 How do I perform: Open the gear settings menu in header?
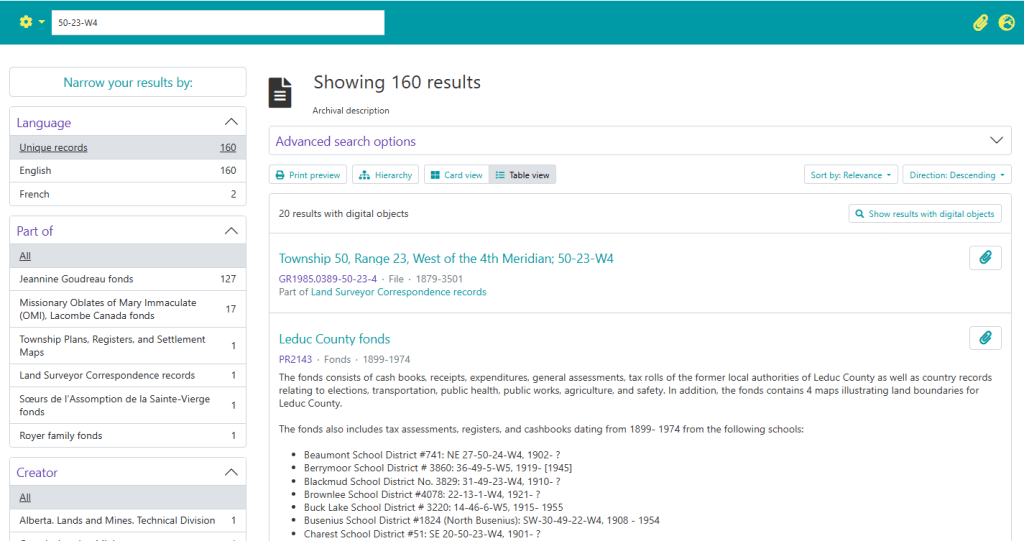32,22
